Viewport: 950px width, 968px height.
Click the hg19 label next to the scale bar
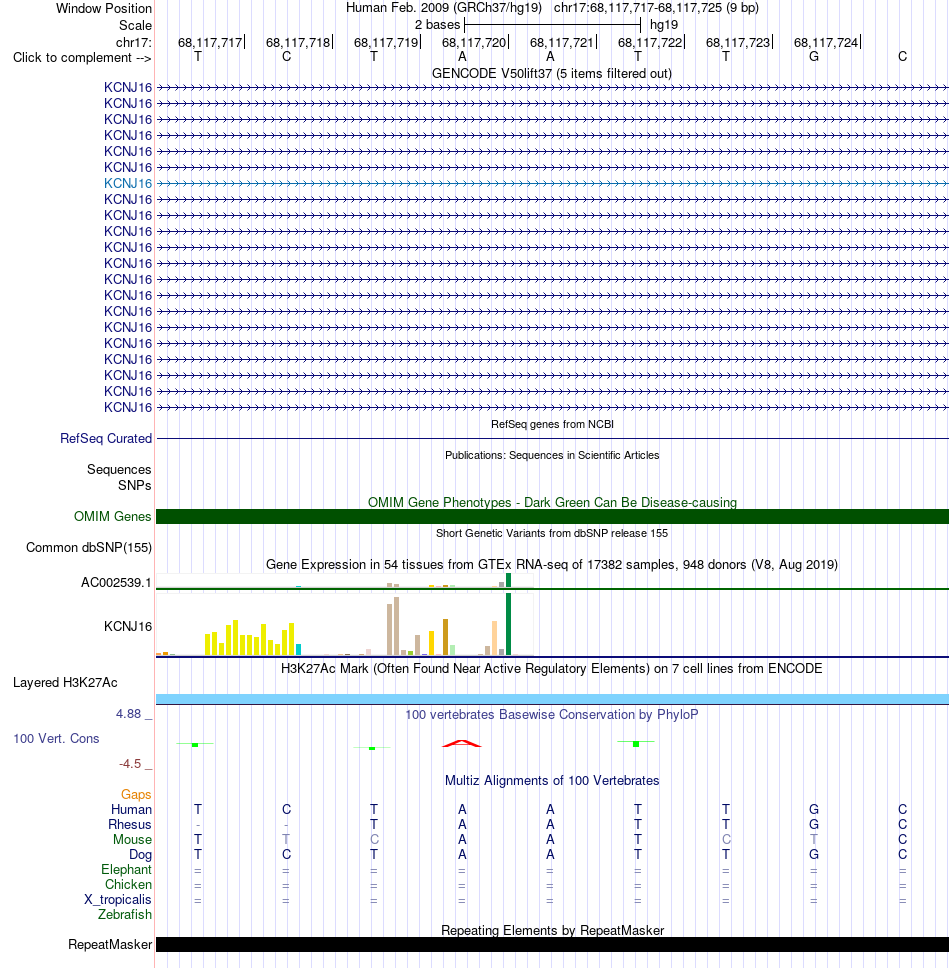click(x=664, y=25)
